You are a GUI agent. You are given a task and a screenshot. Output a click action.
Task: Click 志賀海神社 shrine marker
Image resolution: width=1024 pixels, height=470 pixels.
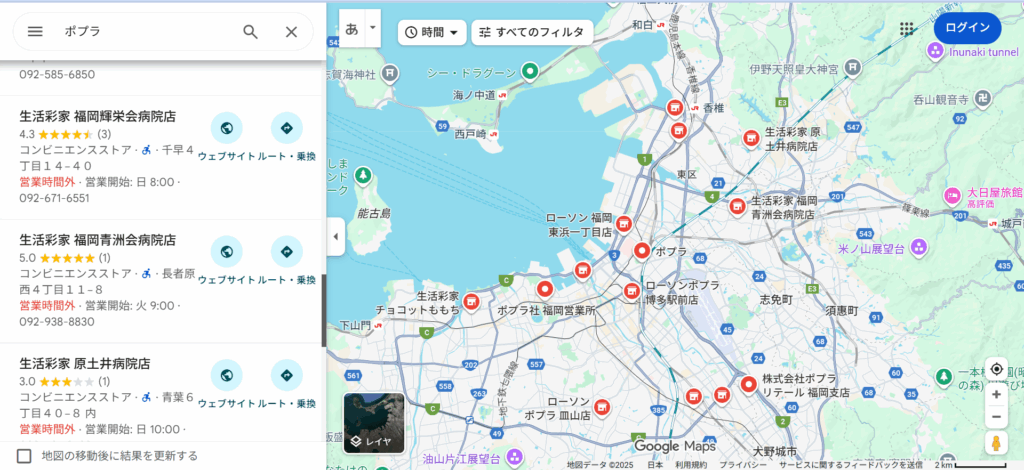pos(389,72)
